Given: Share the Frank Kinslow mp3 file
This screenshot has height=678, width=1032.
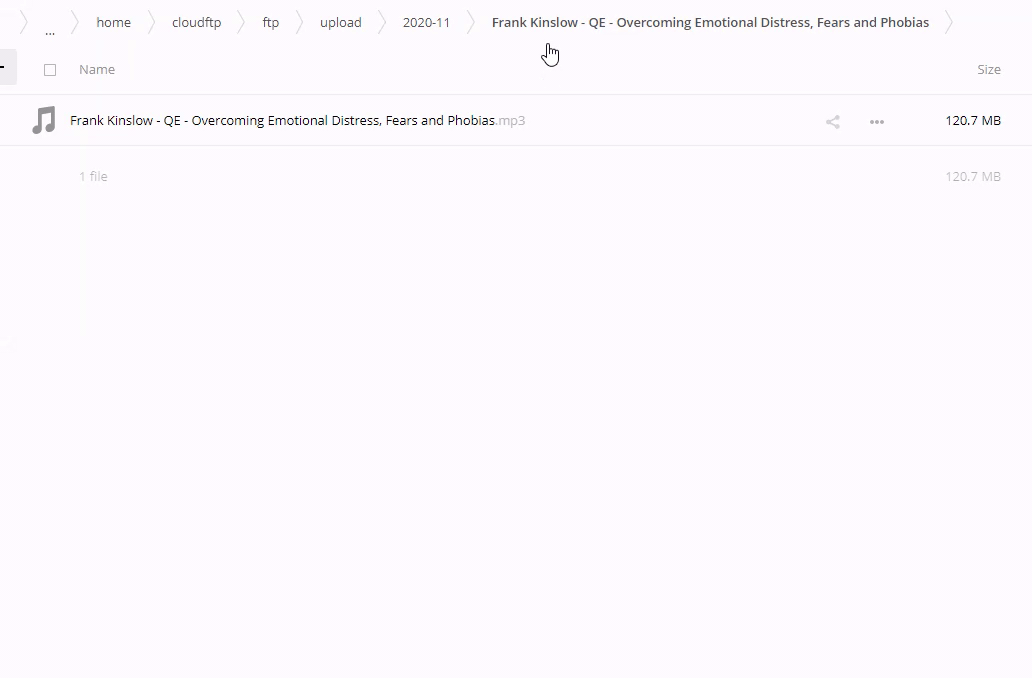Looking at the screenshot, I should point(832,122).
